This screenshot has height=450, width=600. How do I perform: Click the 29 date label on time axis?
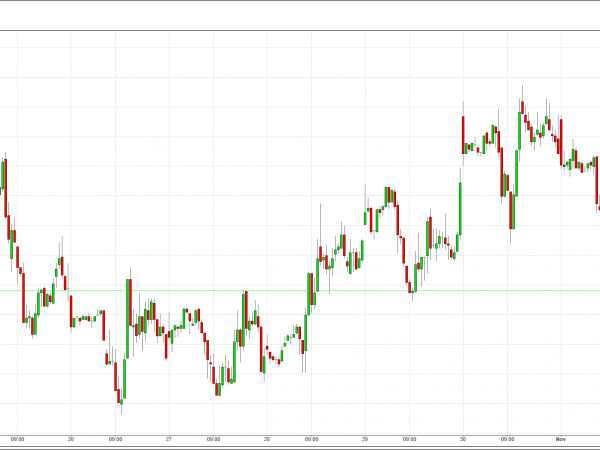pos(365,439)
